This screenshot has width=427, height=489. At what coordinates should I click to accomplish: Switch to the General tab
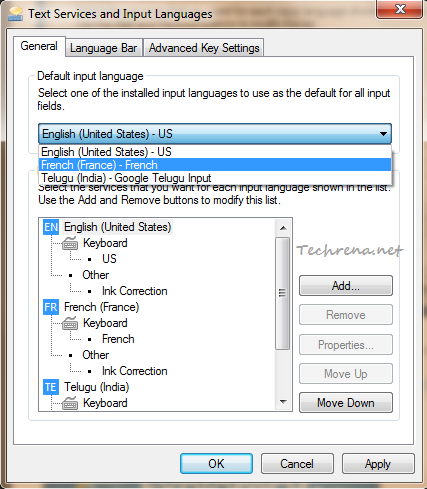click(x=39, y=46)
